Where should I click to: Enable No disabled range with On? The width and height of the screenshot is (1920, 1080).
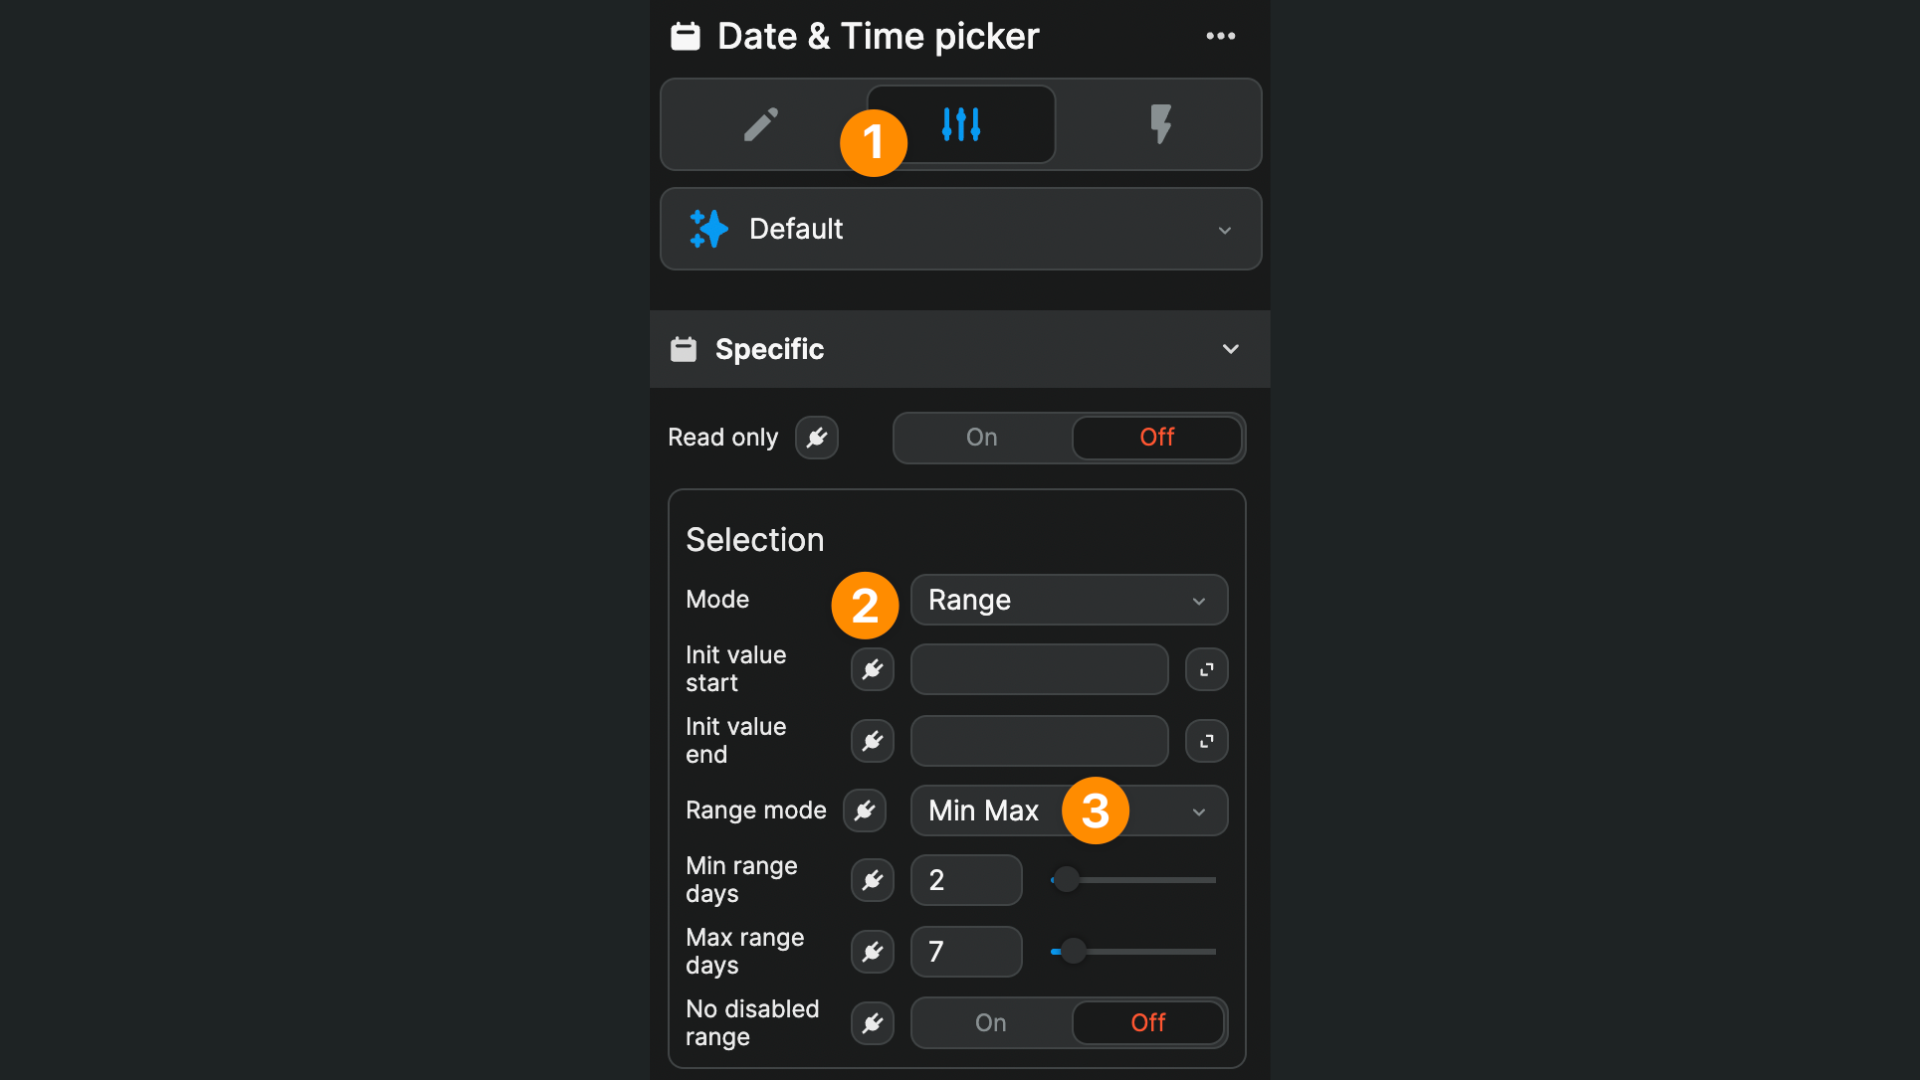[x=990, y=1023]
